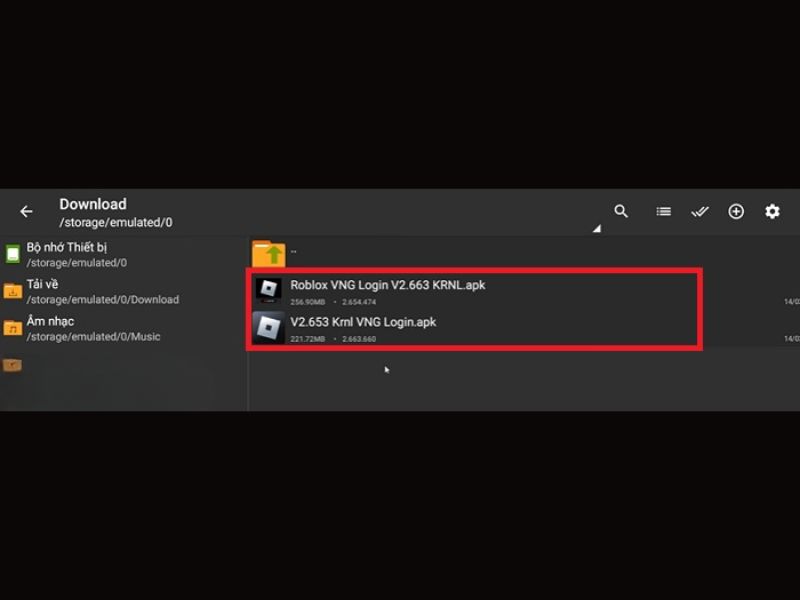Viewport: 800px width, 600px height.
Task: Select the Roblox VNG Login V2.663 KRNL.apk icon
Action: click(x=268, y=290)
